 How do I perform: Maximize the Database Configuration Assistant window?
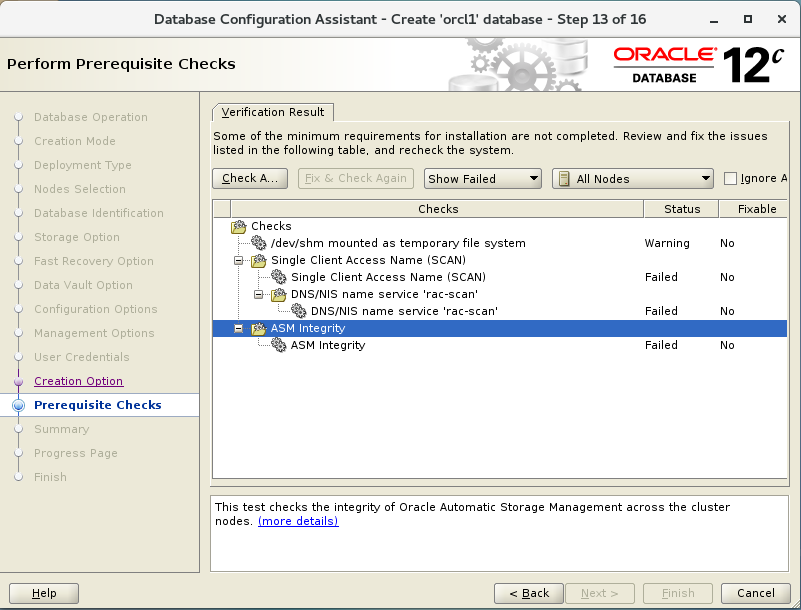[x=748, y=19]
